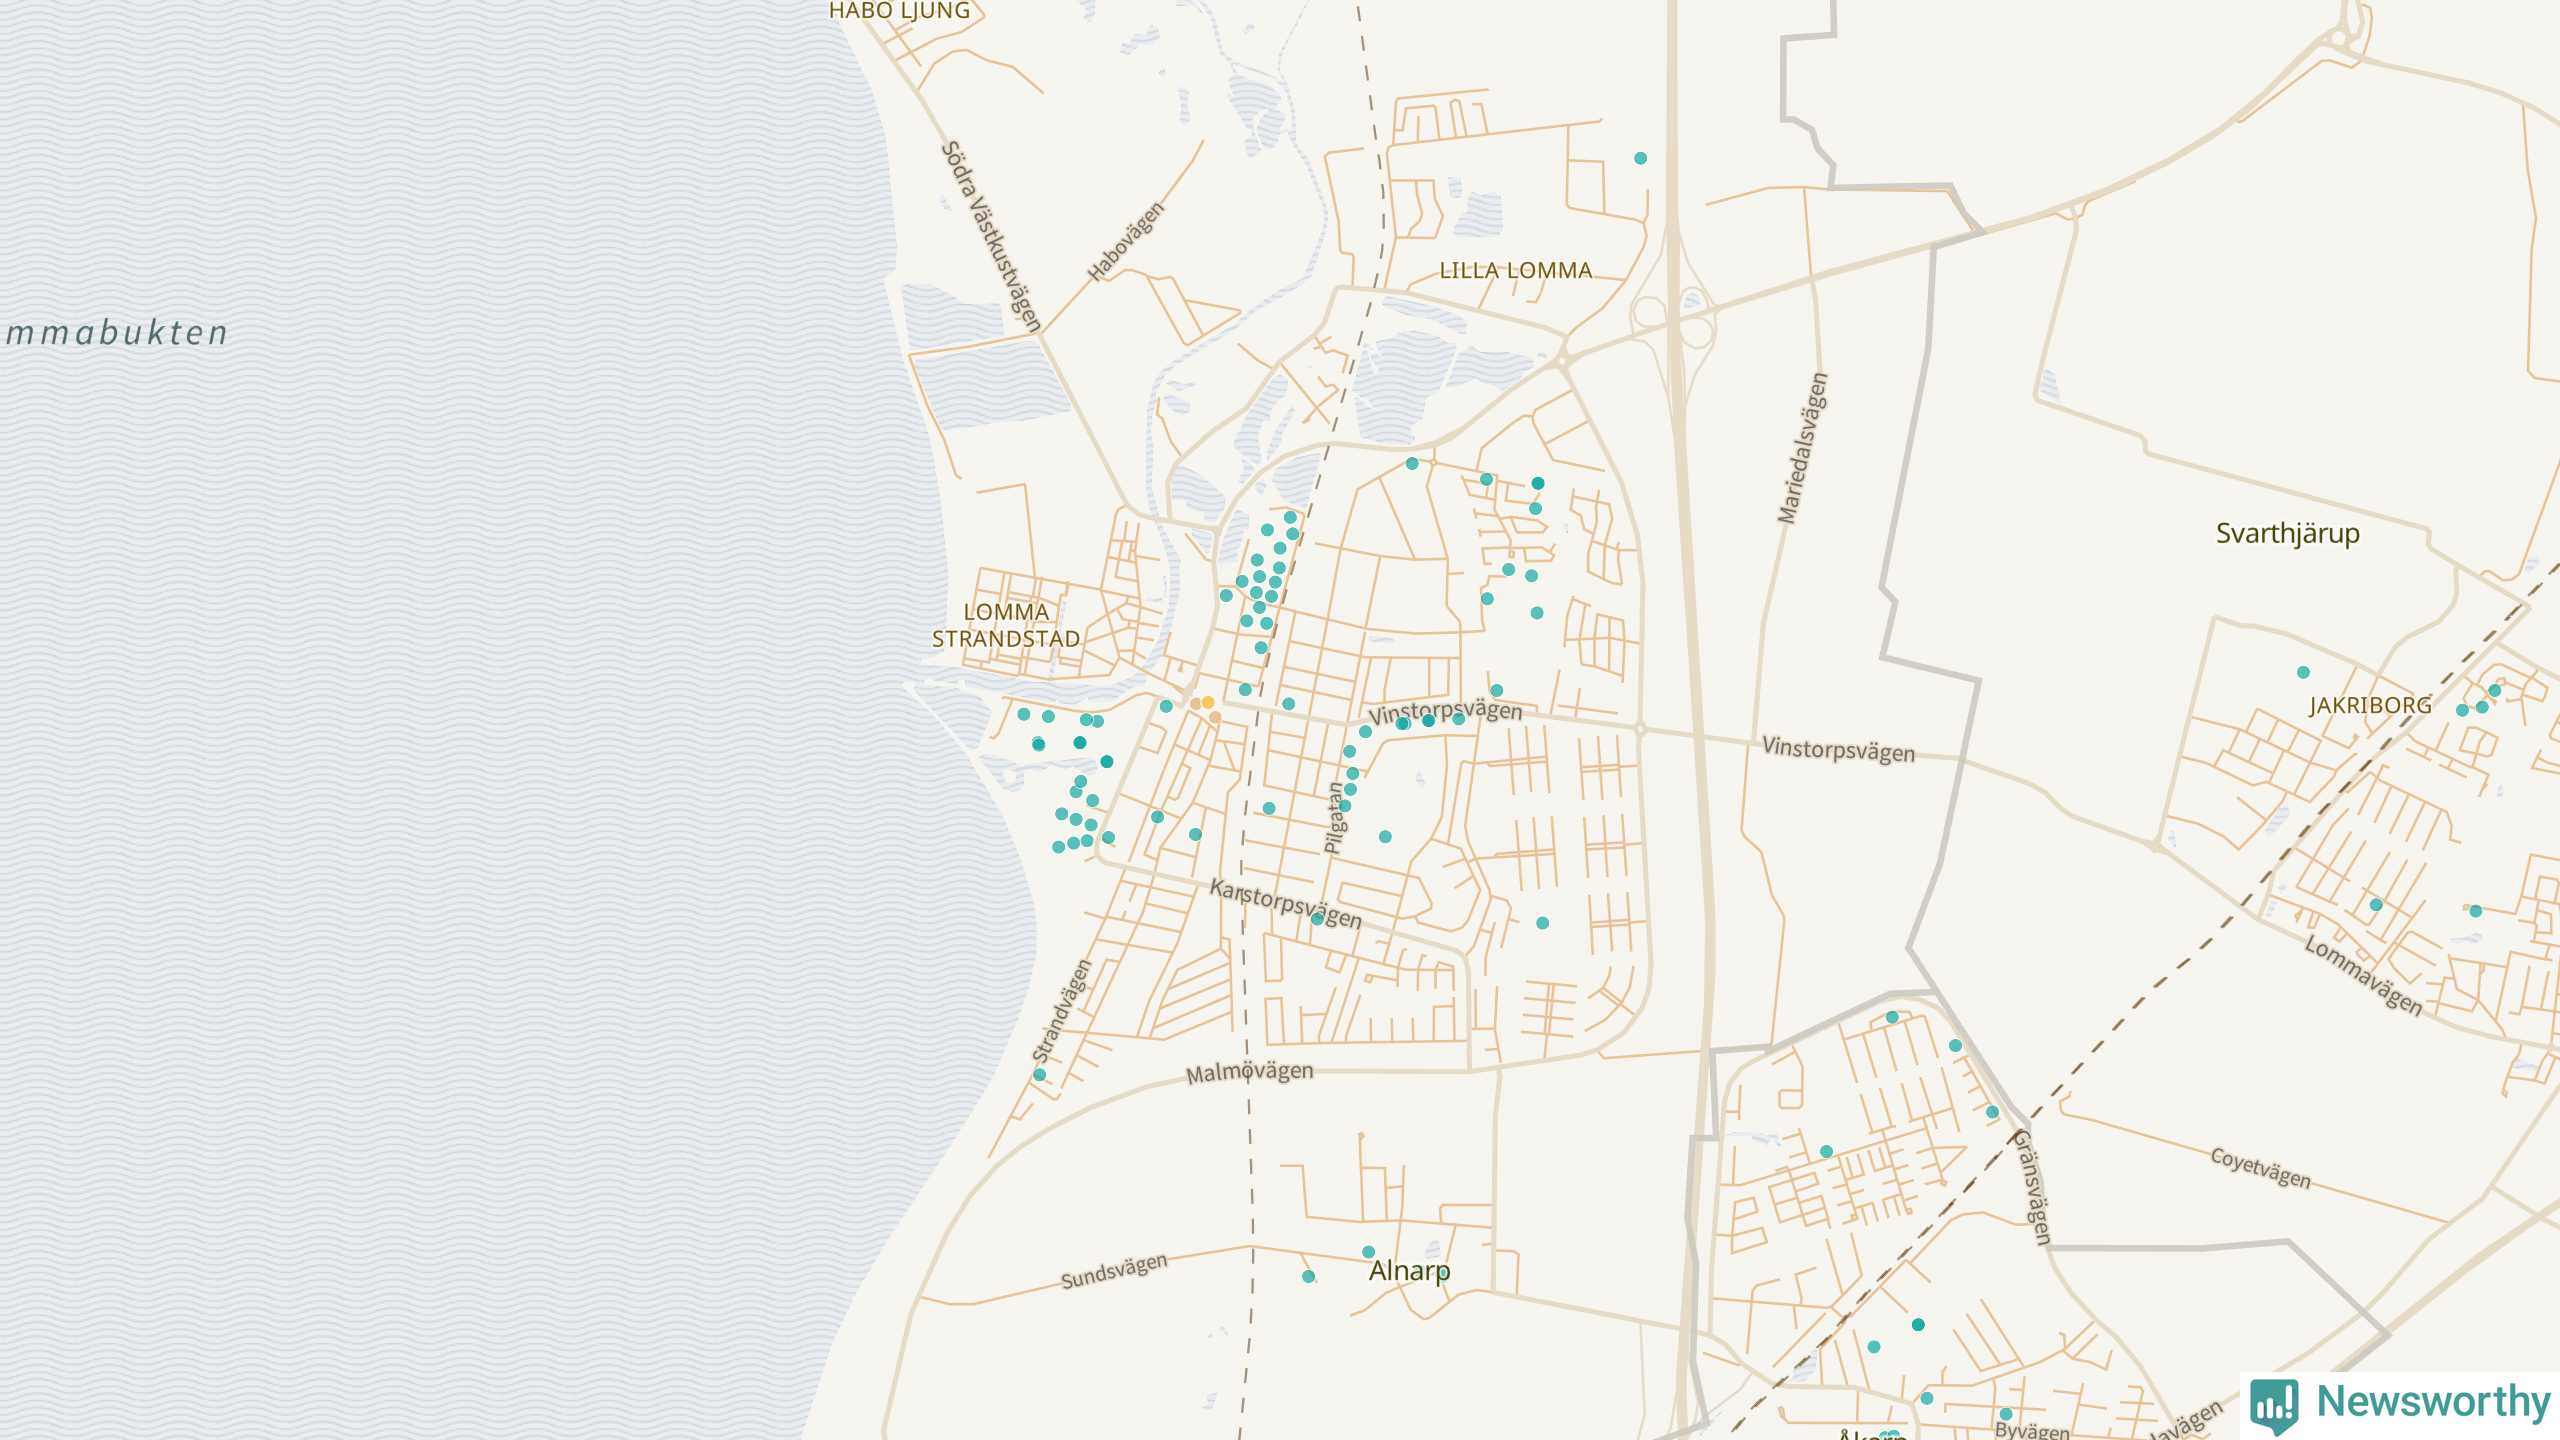
Task: Click the LOMMA STRANDSTAD label
Action: [x=1006, y=625]
